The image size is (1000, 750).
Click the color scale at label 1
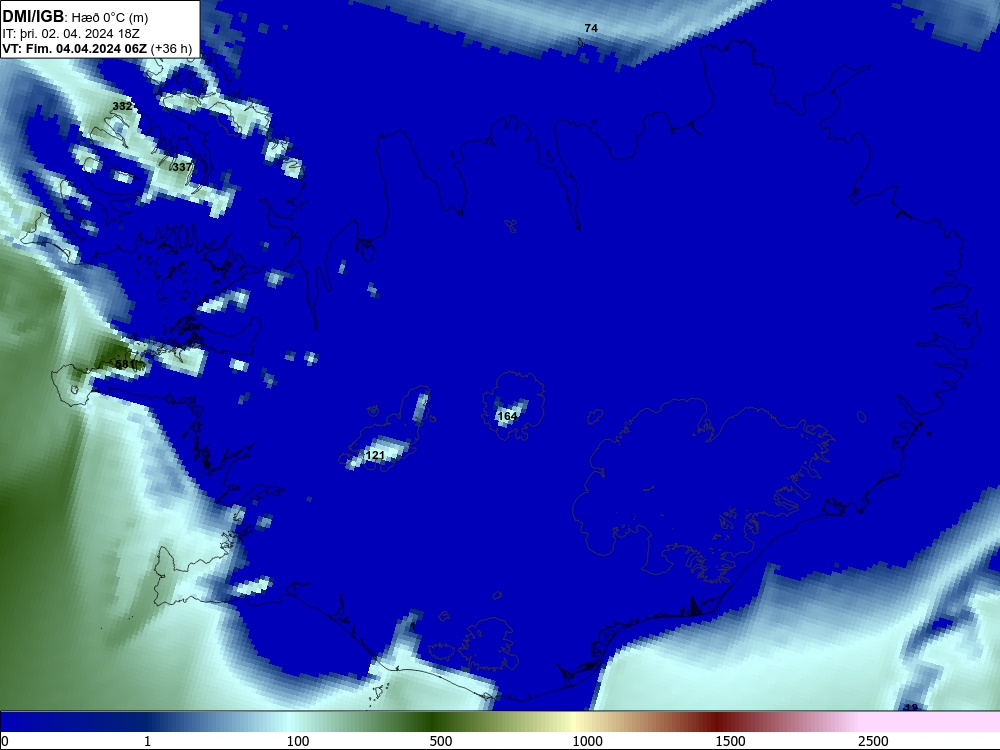[x=147, y=741]
